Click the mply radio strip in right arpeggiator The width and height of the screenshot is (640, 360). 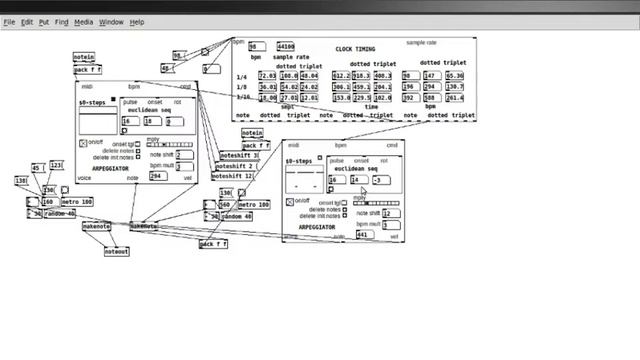376,203
